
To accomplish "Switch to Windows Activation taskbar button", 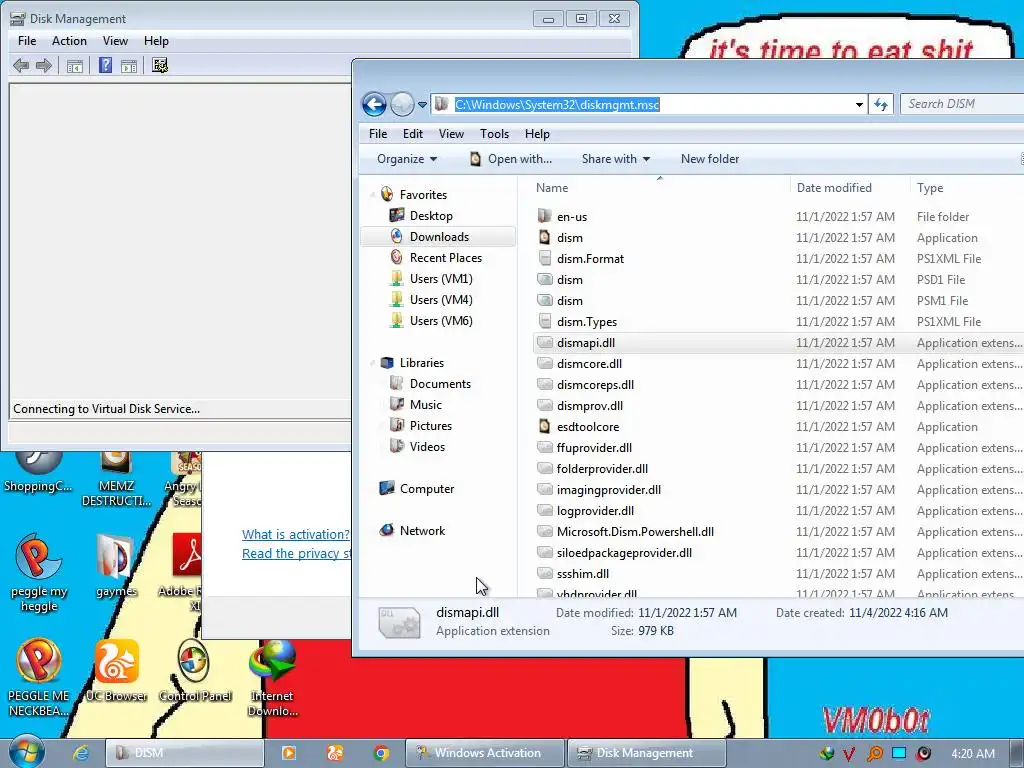I will [x=484, y=753].
